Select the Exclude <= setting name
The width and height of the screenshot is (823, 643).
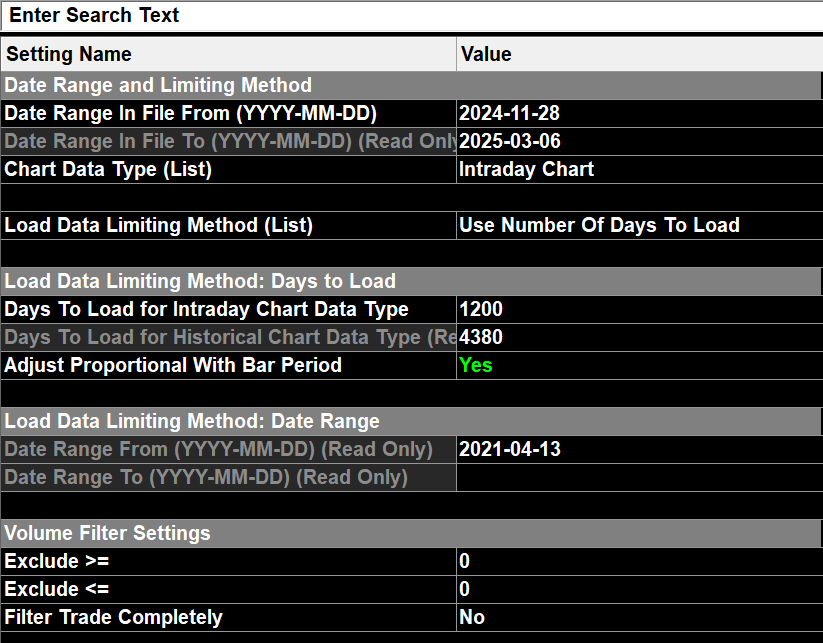tap(228, 589)
